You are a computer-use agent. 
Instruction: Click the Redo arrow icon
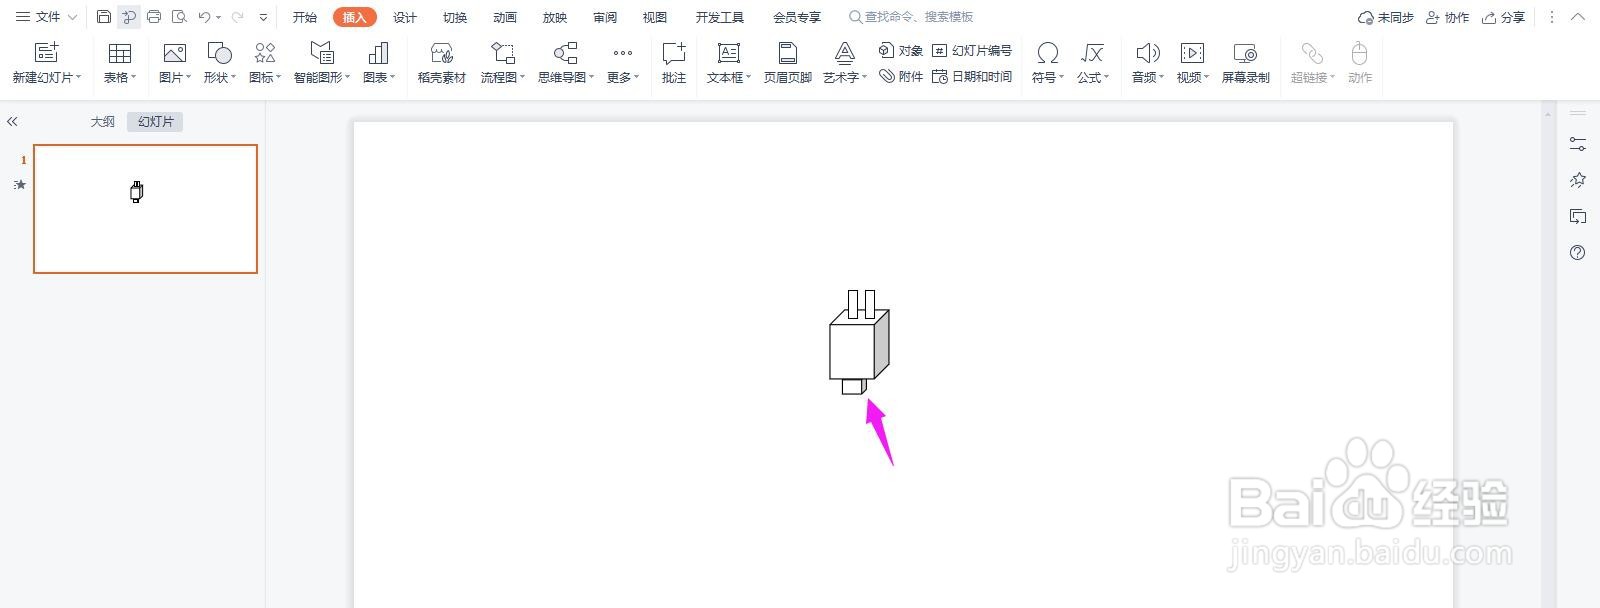click(x=238, y=17)
